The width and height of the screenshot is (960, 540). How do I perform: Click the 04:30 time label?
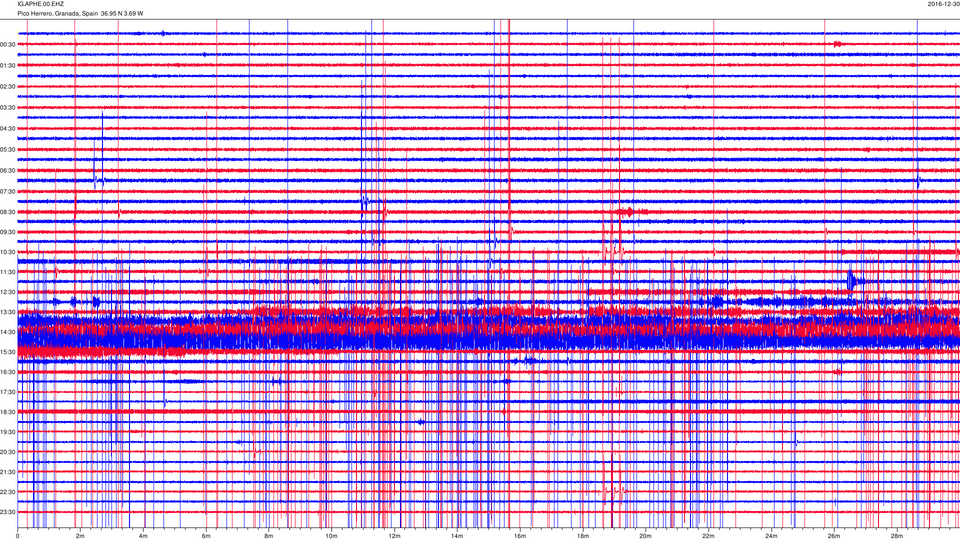coord(8,129)
